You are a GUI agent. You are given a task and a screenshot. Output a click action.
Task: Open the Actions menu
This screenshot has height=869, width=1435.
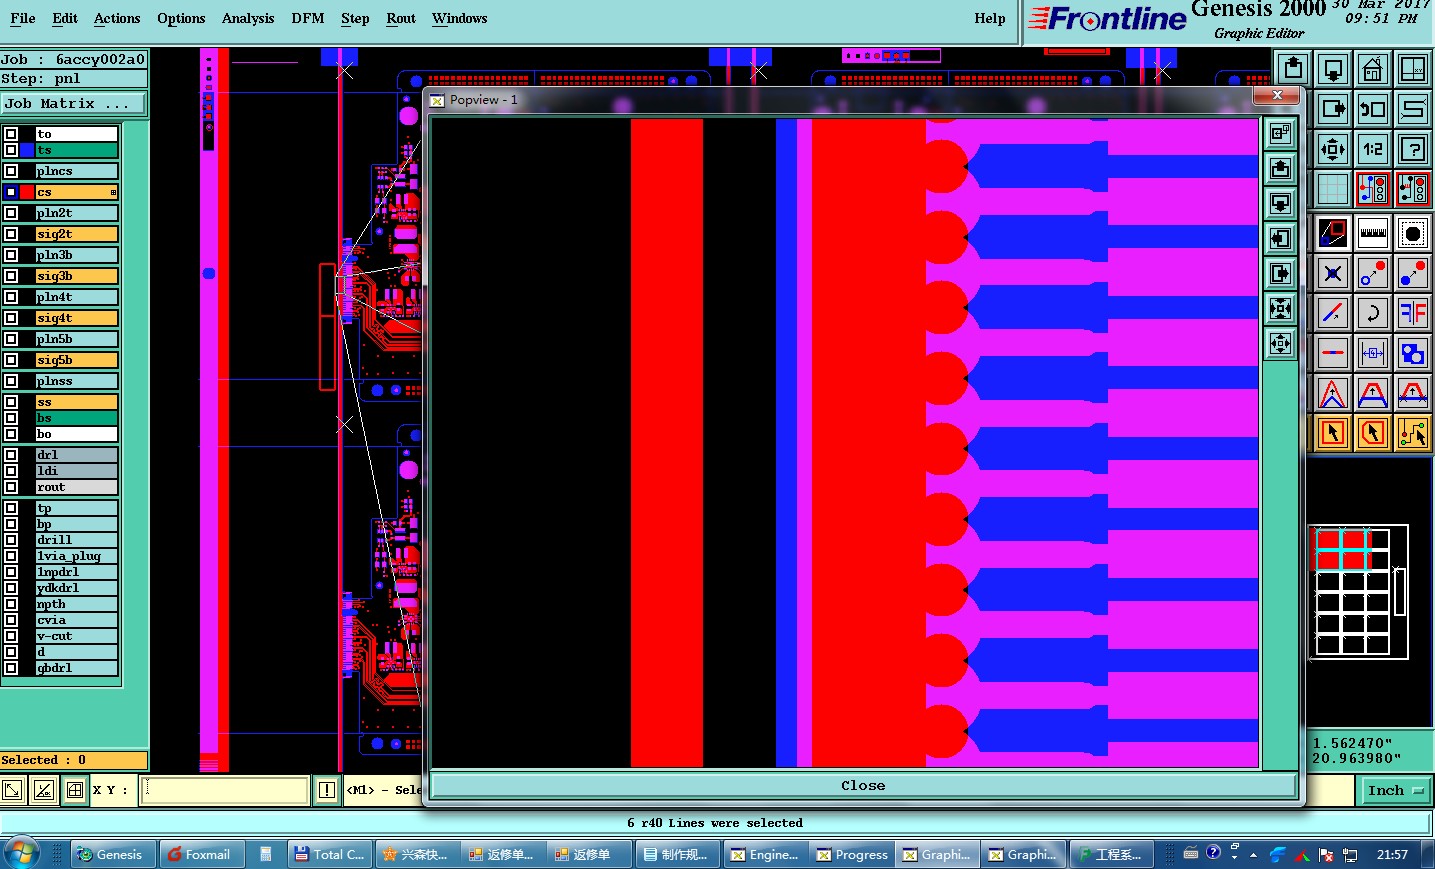tap(117, 18)
